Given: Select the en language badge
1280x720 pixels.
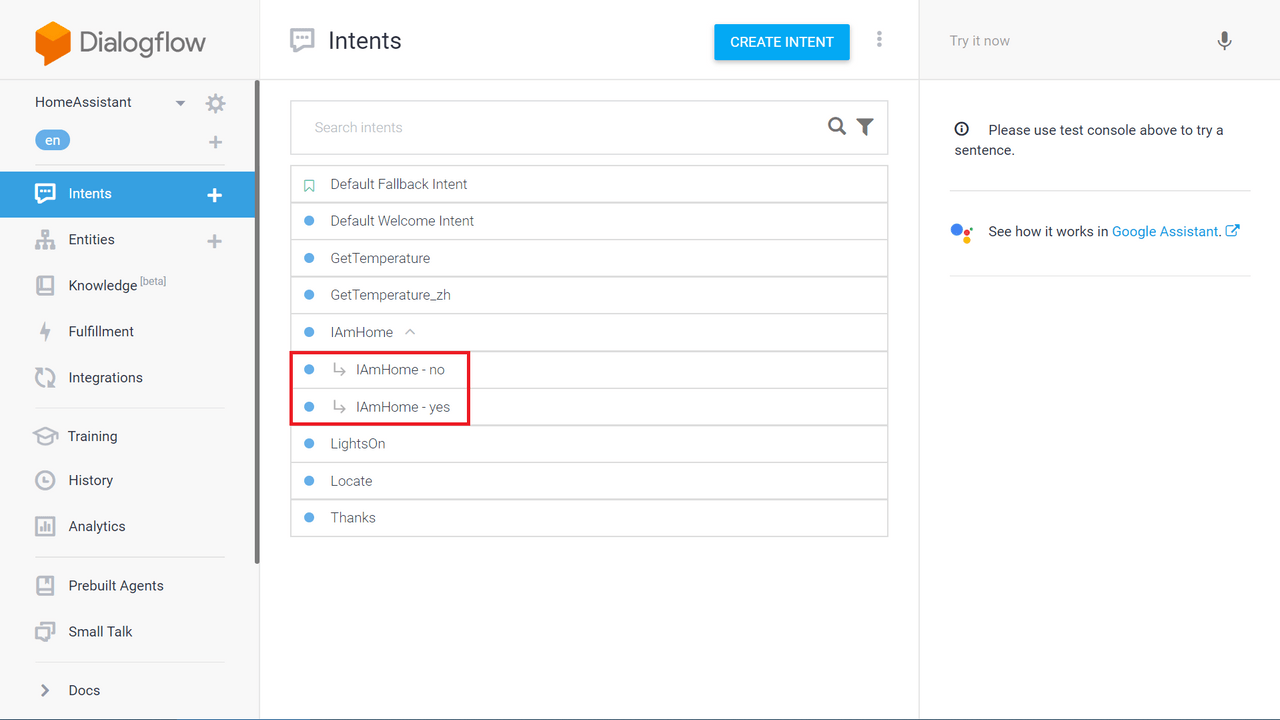Looking at the screenshot, I should point(52,141).
